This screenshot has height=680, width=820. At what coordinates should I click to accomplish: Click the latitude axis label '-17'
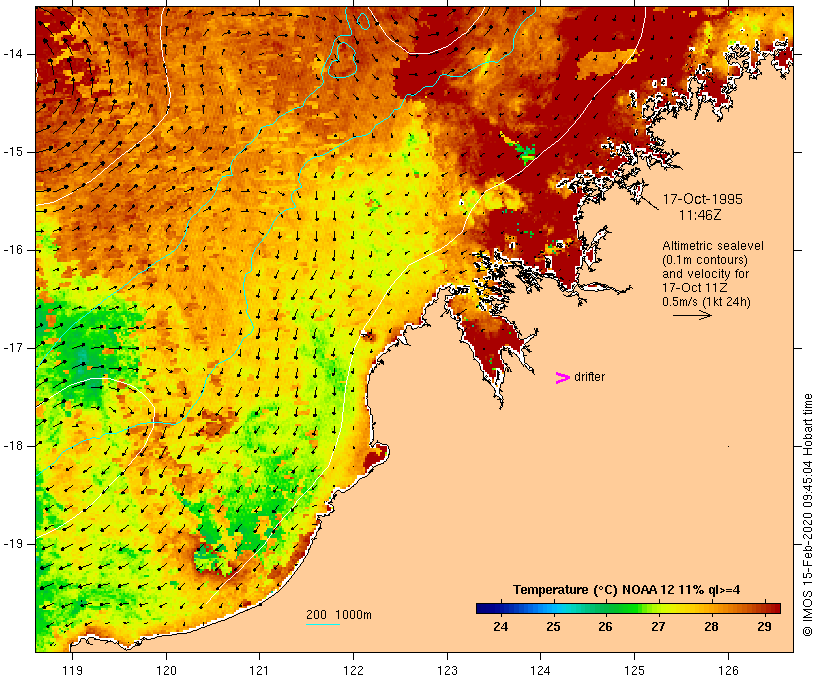tap(13, 348)
